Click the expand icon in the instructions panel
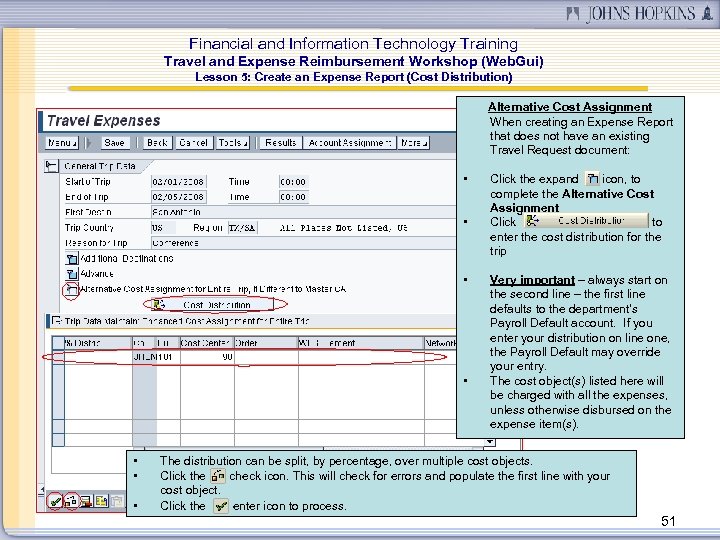Screen dimensions: 720x540 [x=592, y=178]
